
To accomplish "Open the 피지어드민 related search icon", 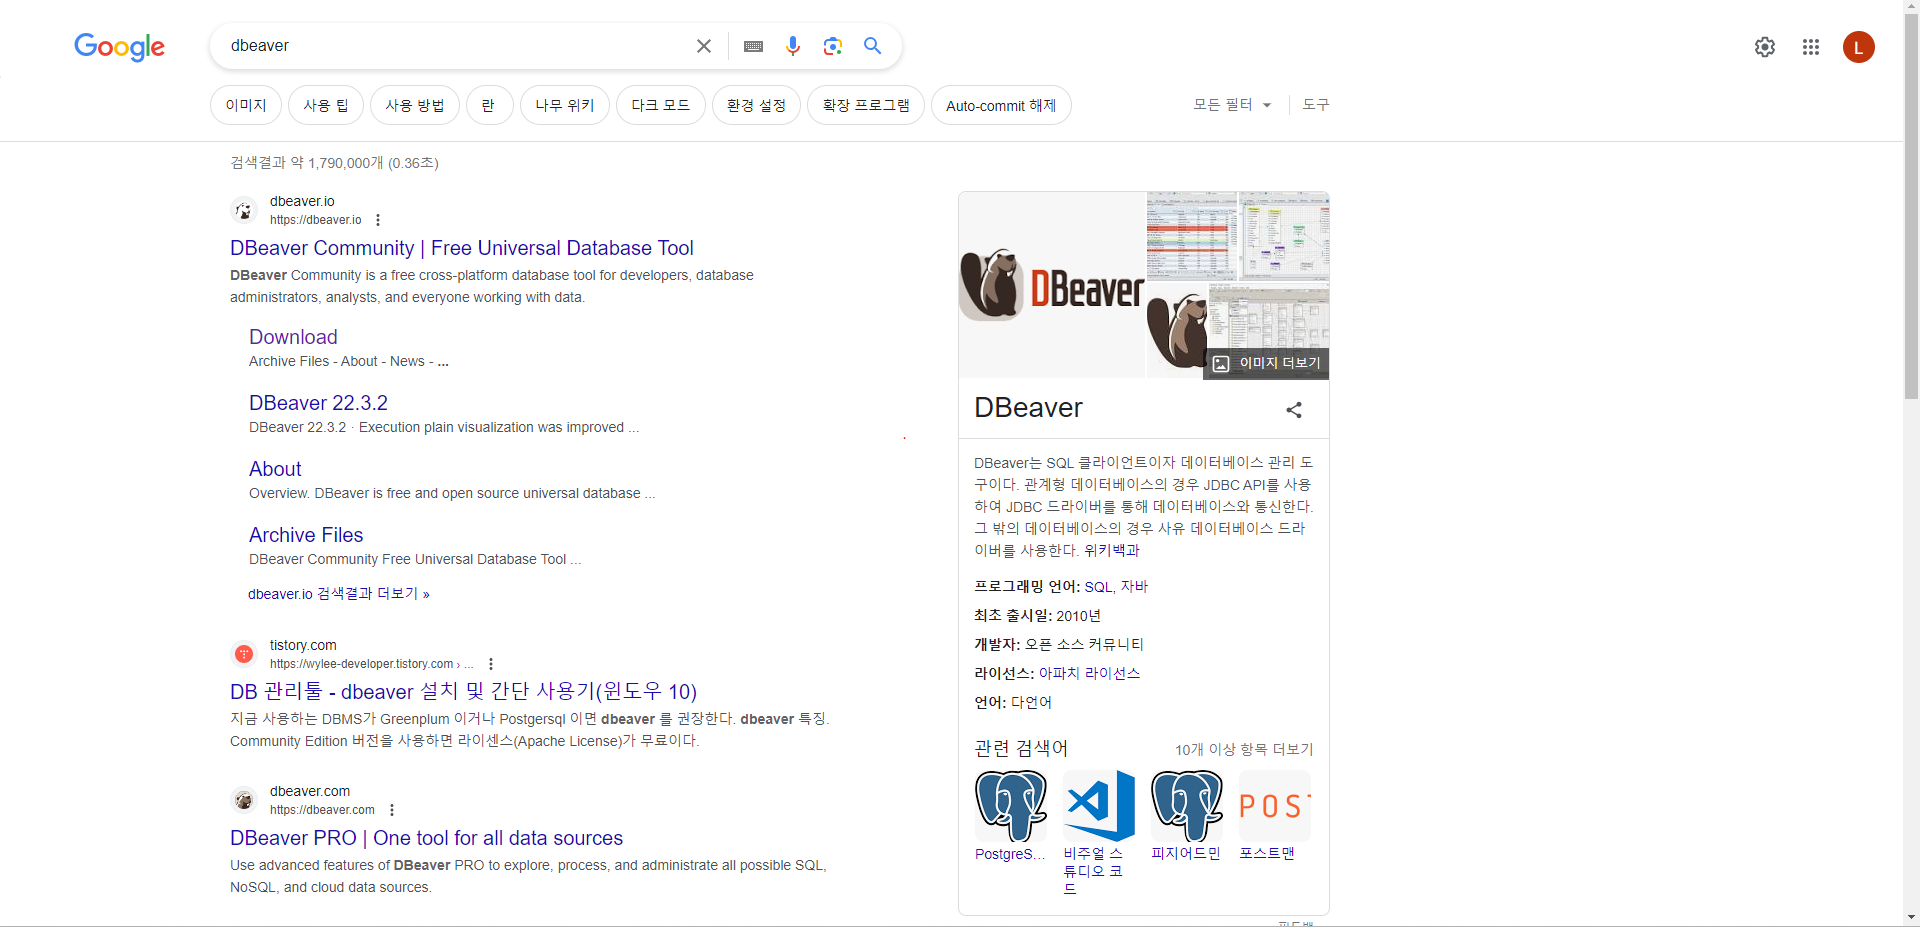I will pos(1187,806).
